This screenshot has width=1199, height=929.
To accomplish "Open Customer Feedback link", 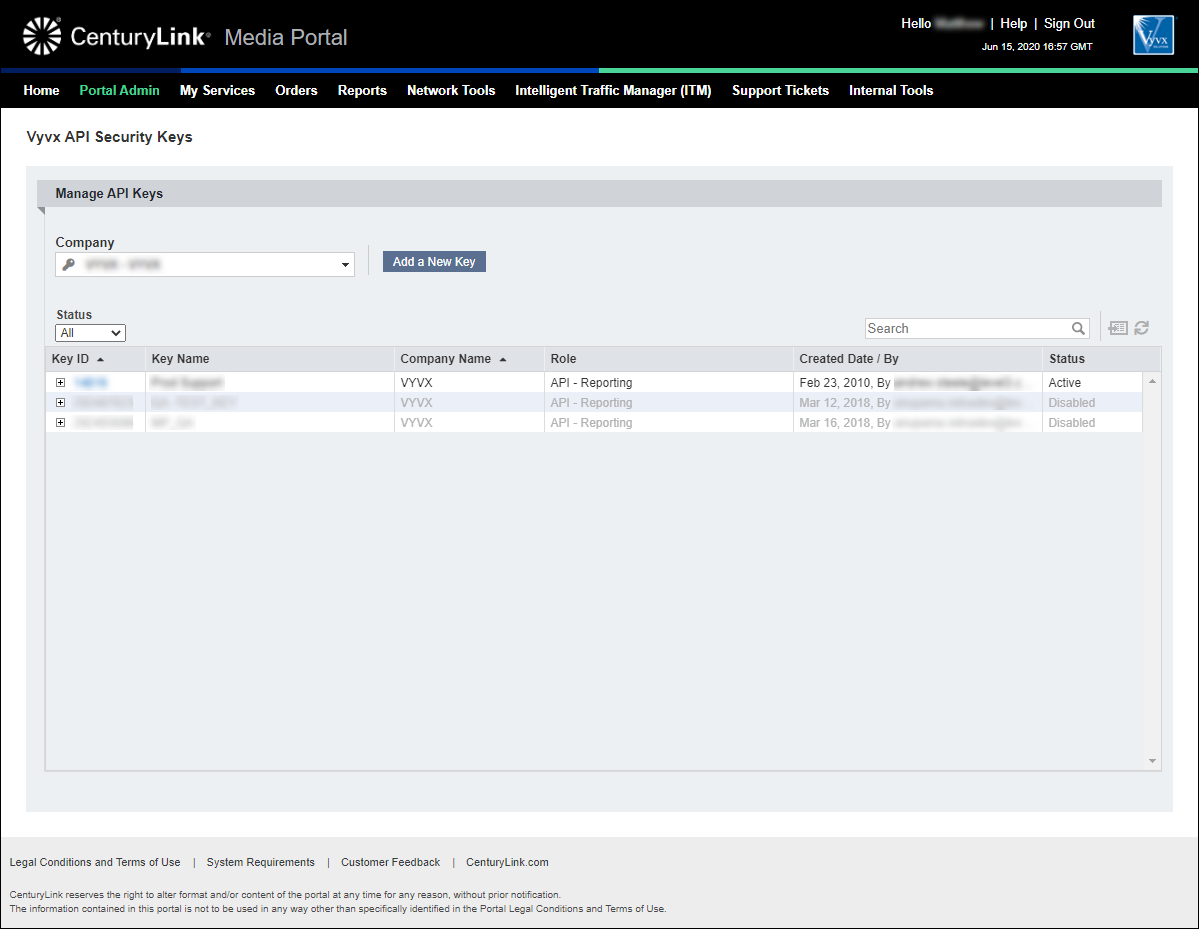I will coord(391,862).
